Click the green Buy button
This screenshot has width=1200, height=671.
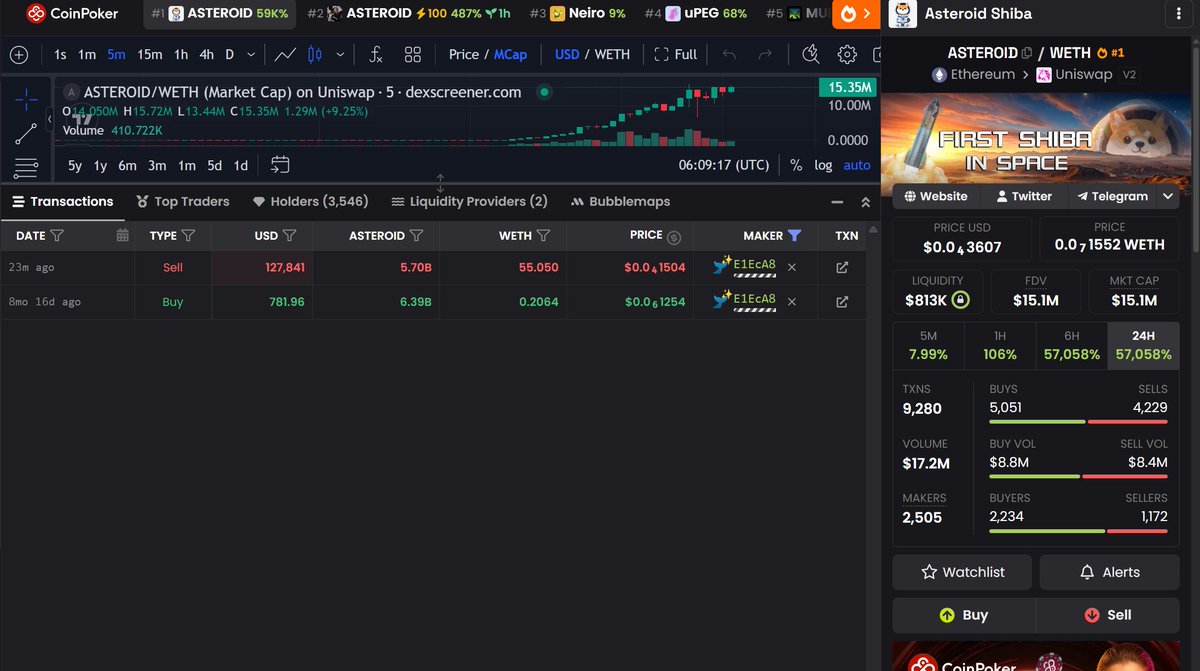[964, 615]
